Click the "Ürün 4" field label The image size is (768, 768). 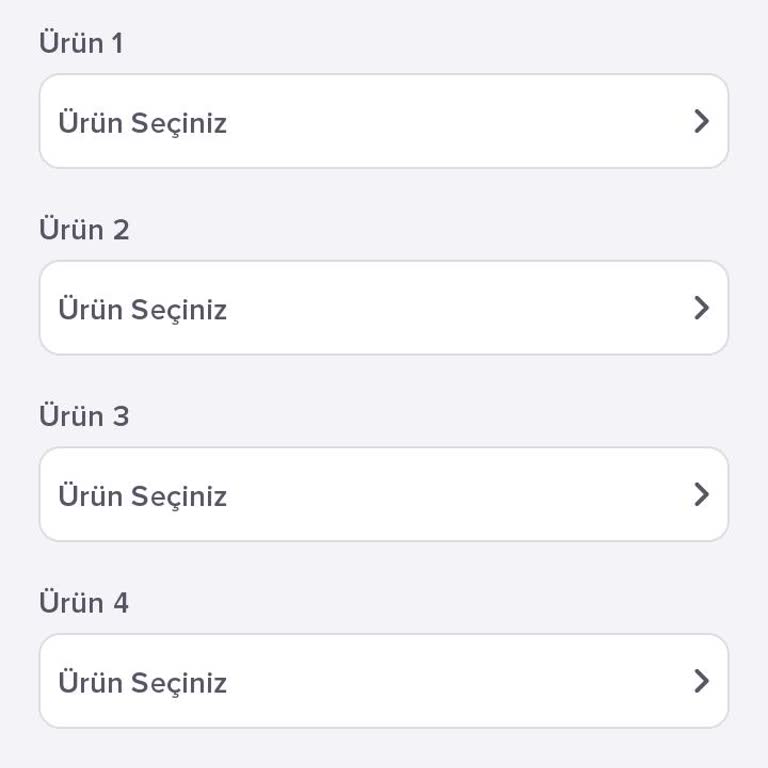pos(84,603)
